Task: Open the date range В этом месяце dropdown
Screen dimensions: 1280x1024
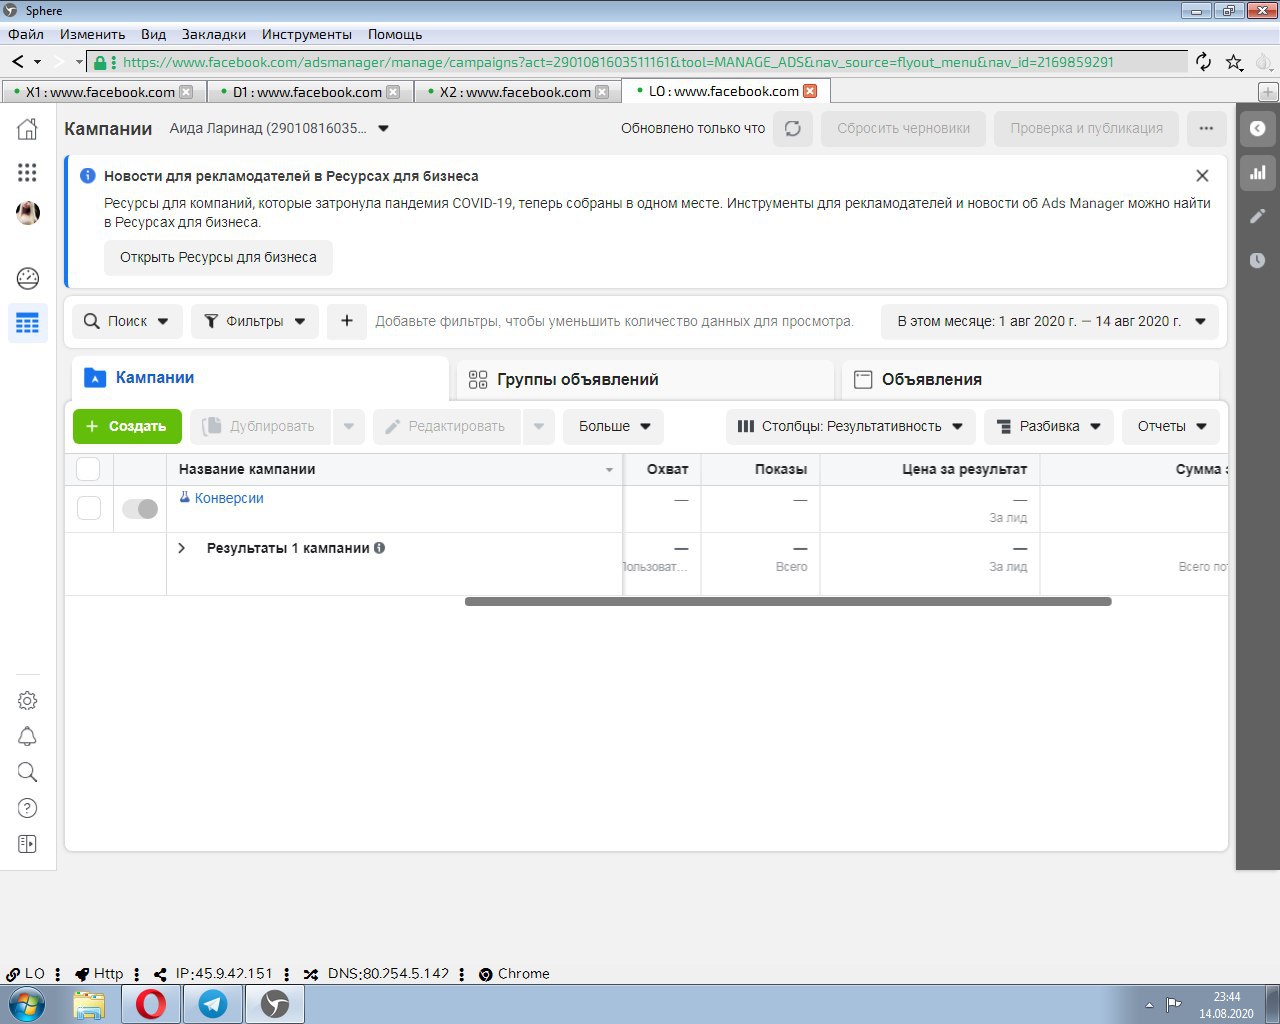Action: click(1050, 321)
